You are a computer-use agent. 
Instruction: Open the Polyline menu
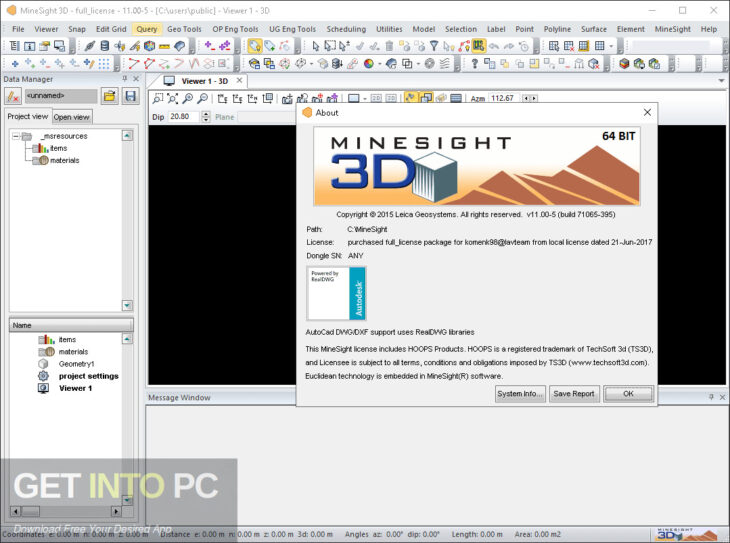557,29
